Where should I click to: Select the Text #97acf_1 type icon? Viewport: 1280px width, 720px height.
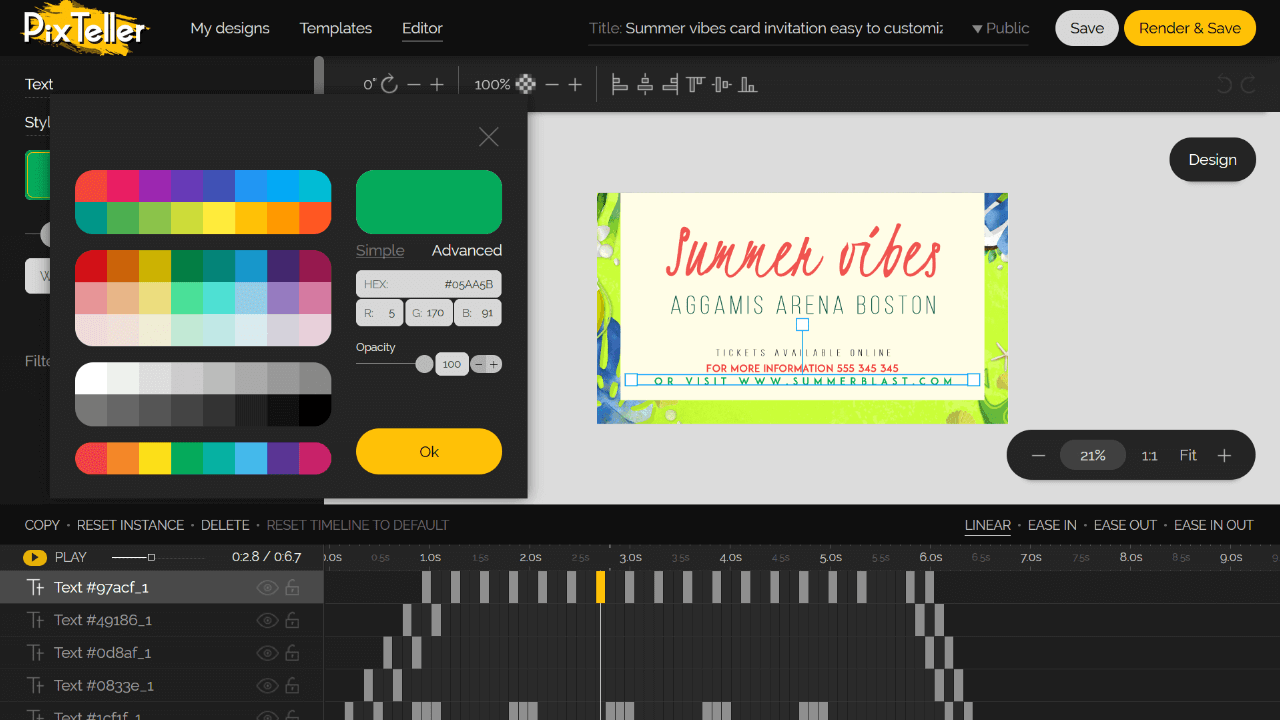click(x=36, y=587)
